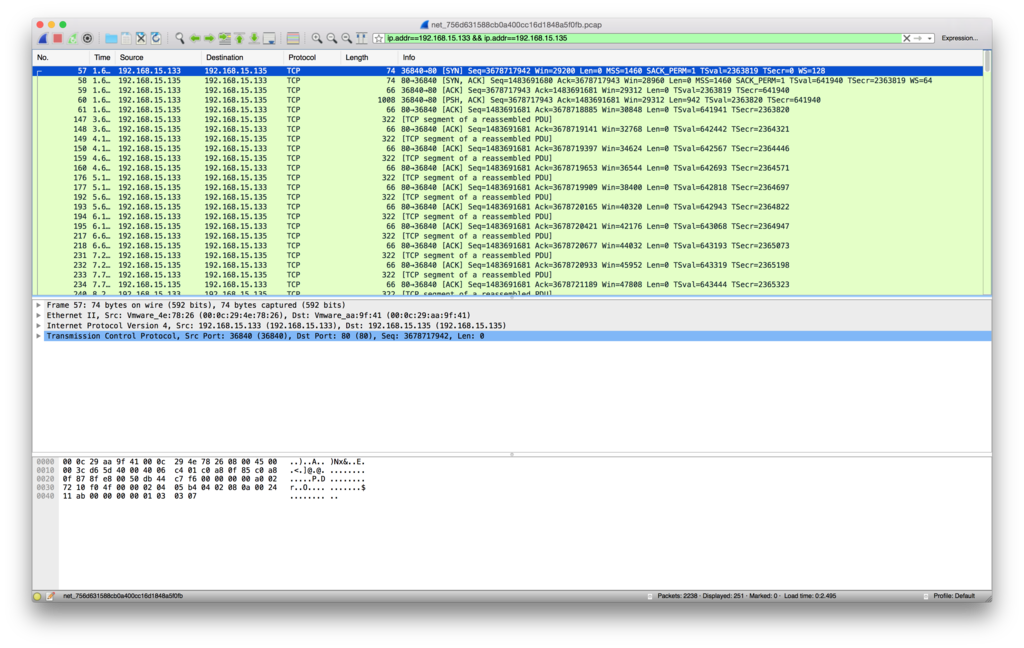Zoom in on the packet list

[317, 38]
